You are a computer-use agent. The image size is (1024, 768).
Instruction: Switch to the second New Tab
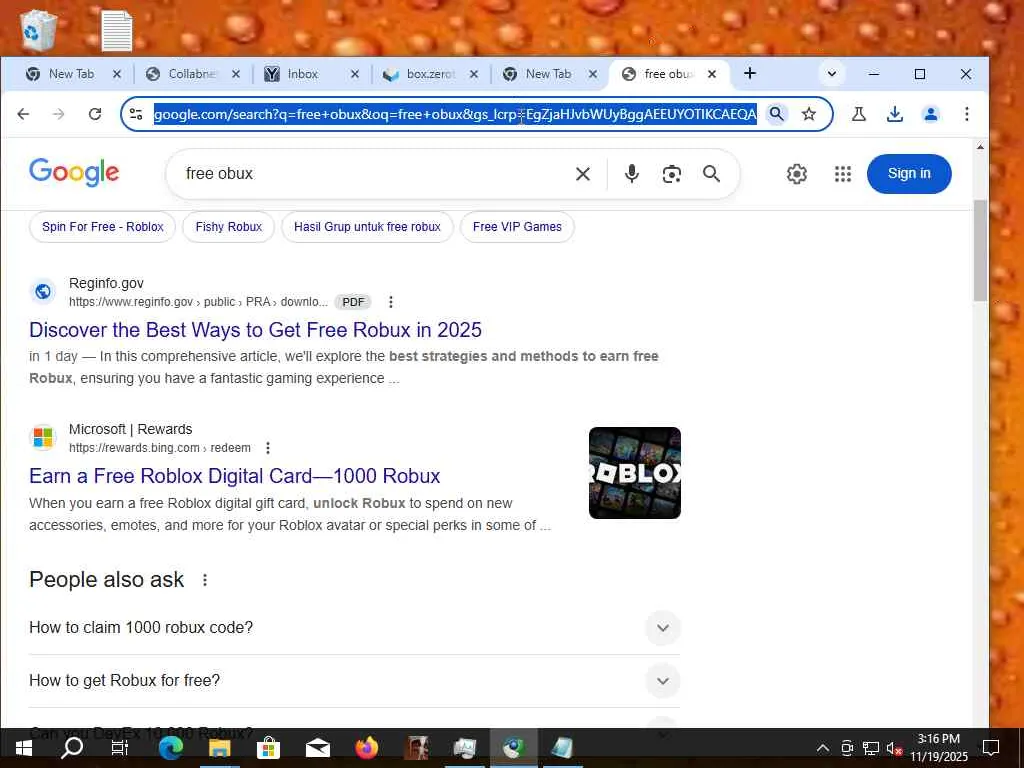[549, 74]
